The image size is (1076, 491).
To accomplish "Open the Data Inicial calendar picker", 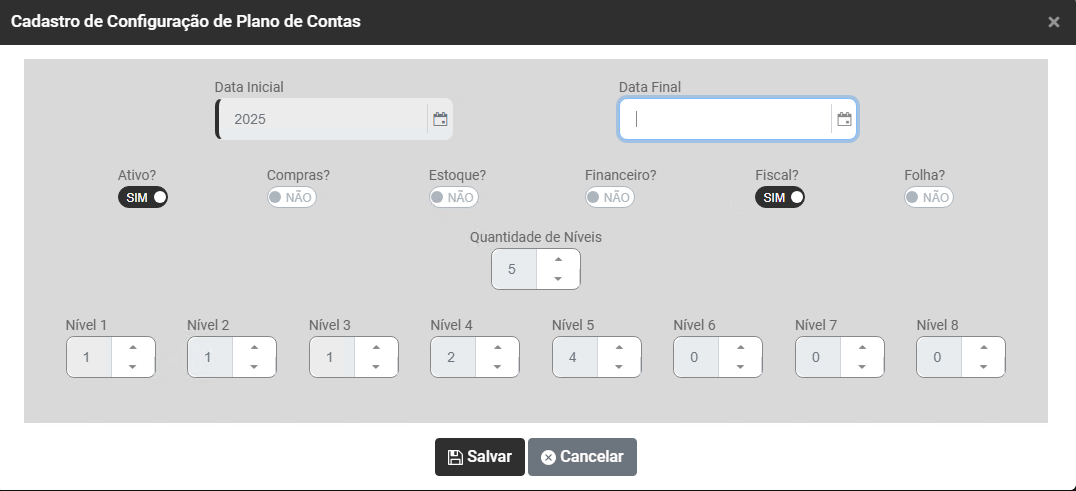I will click(440, 119).
